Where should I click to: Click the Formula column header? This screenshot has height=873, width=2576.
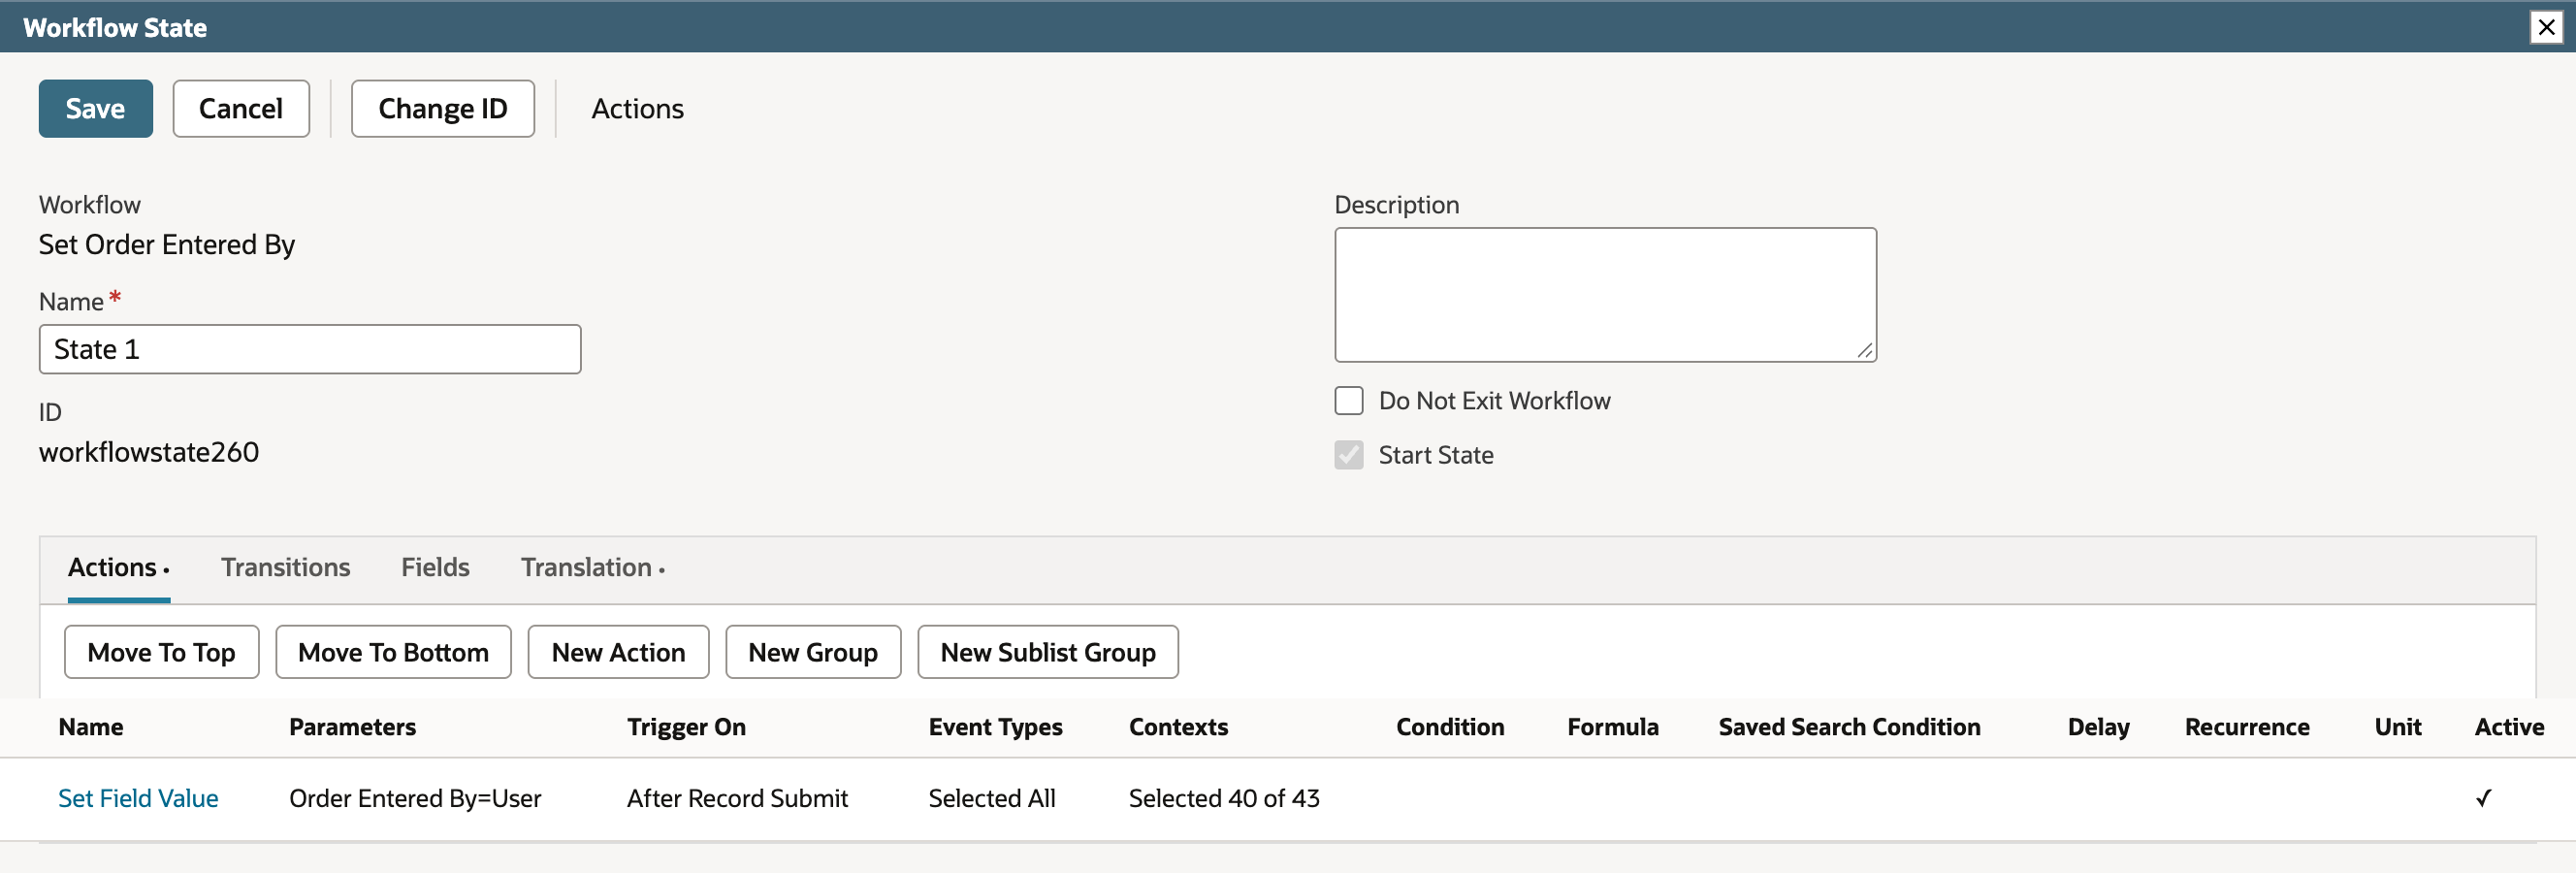pos(1612,727)
